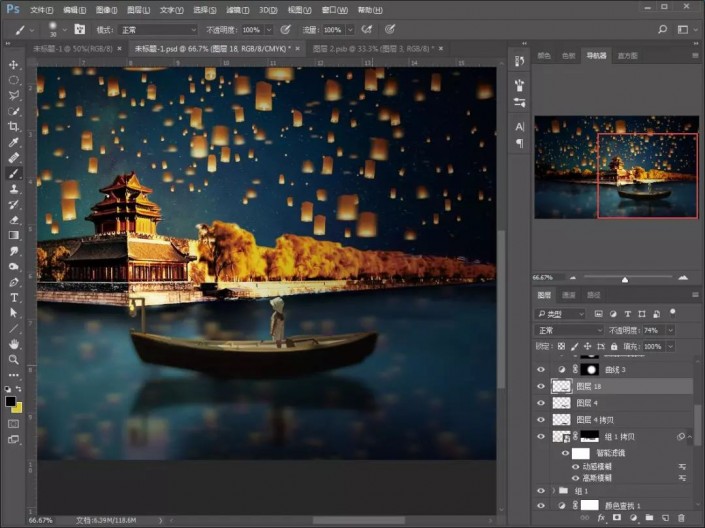705x528 pixels.
Task: Select the Healing Brush tool
Action: (x=13, y=158)
